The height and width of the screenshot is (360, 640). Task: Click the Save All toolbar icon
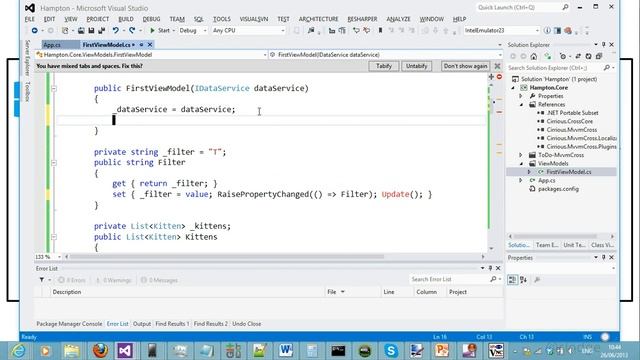(101, 31)
